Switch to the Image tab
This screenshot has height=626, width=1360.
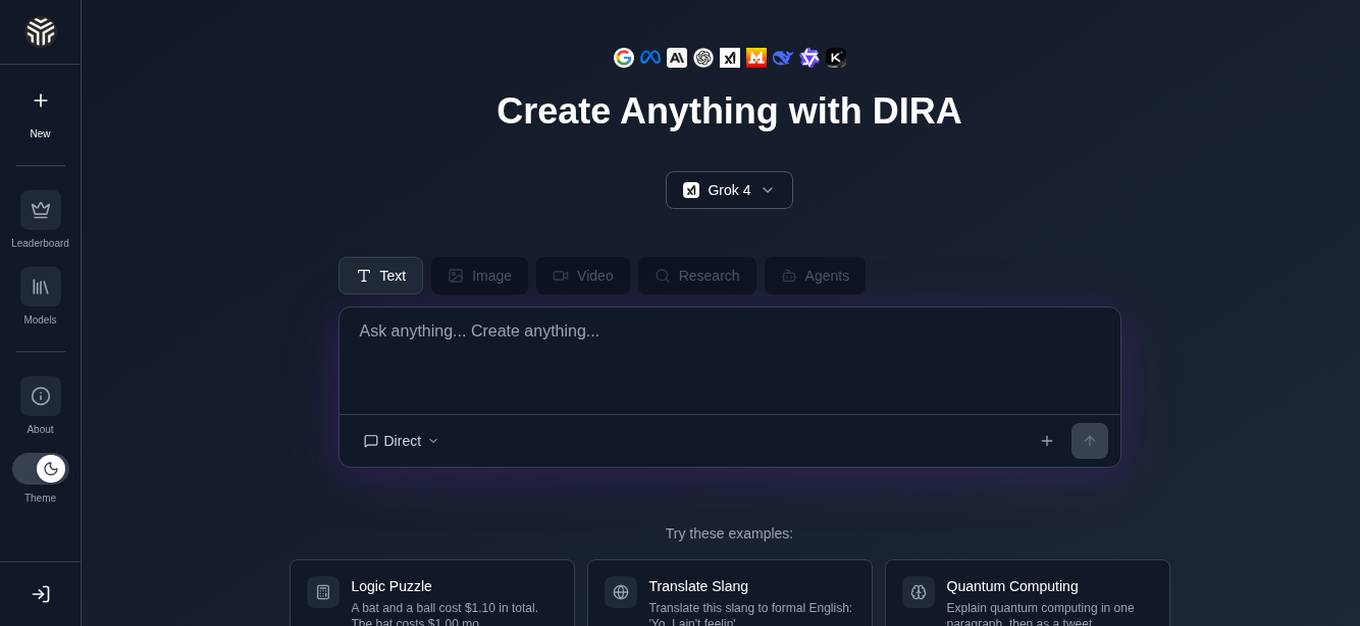point(480,276)
